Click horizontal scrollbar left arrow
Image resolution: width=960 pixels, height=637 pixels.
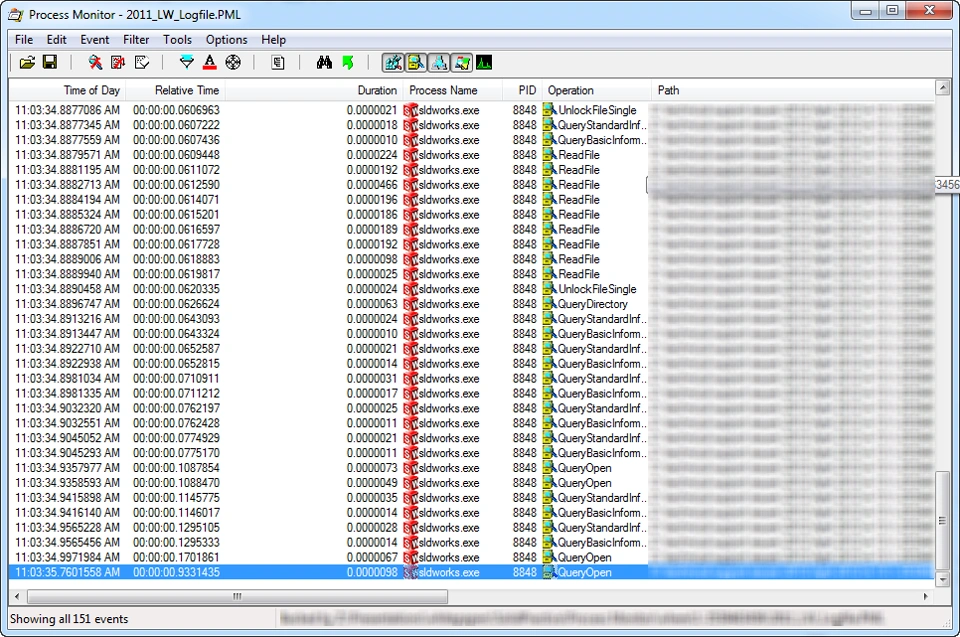[x=17, y=596]
